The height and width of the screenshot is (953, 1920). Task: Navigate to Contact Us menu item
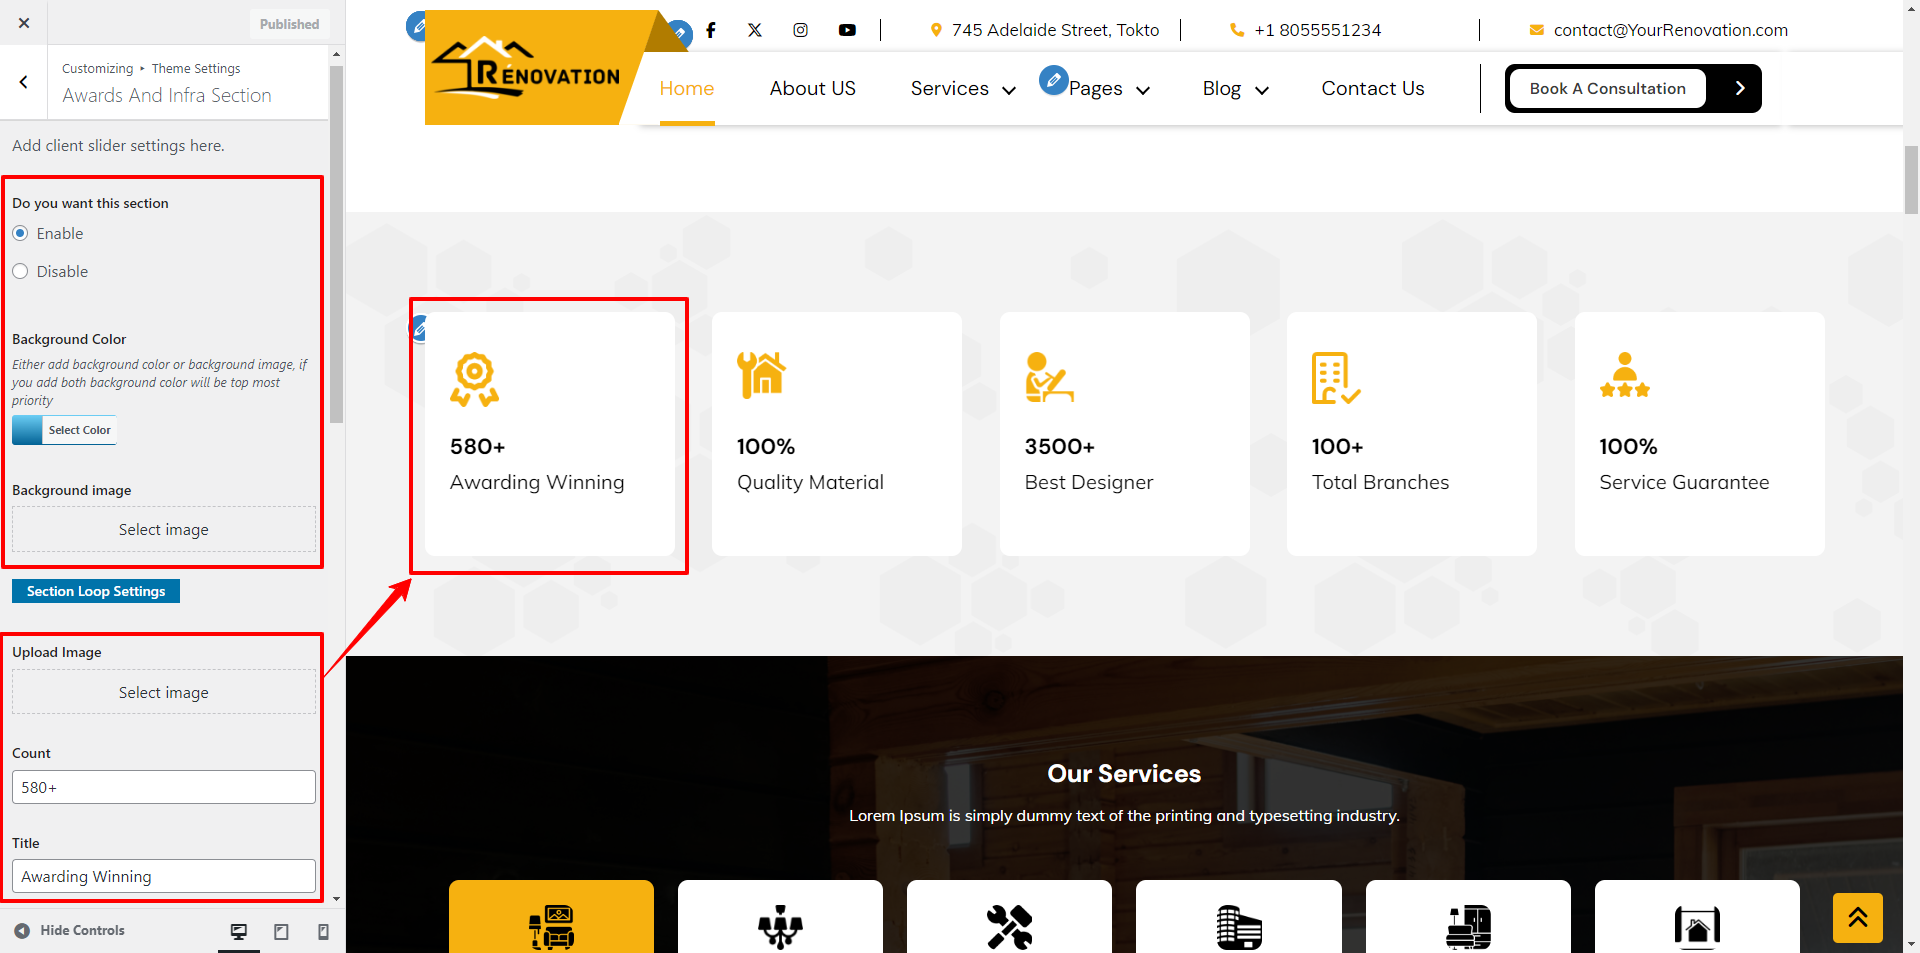(x=1372, y=88)
